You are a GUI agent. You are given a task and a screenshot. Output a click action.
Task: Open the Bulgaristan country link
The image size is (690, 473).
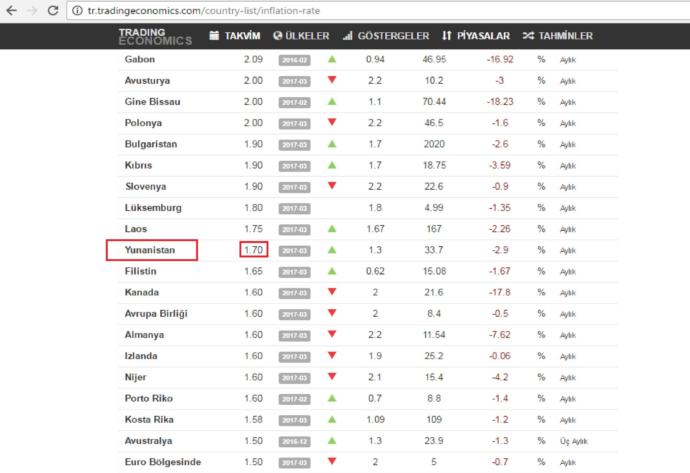tap(150, 144)
